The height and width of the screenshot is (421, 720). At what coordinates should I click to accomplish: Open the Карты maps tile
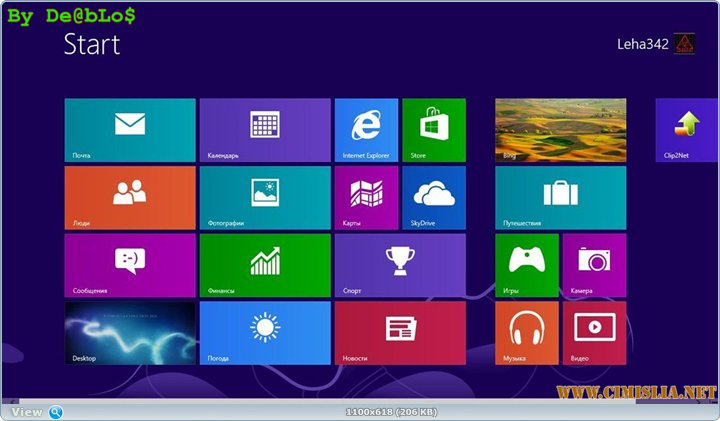(x=366, y=198)
